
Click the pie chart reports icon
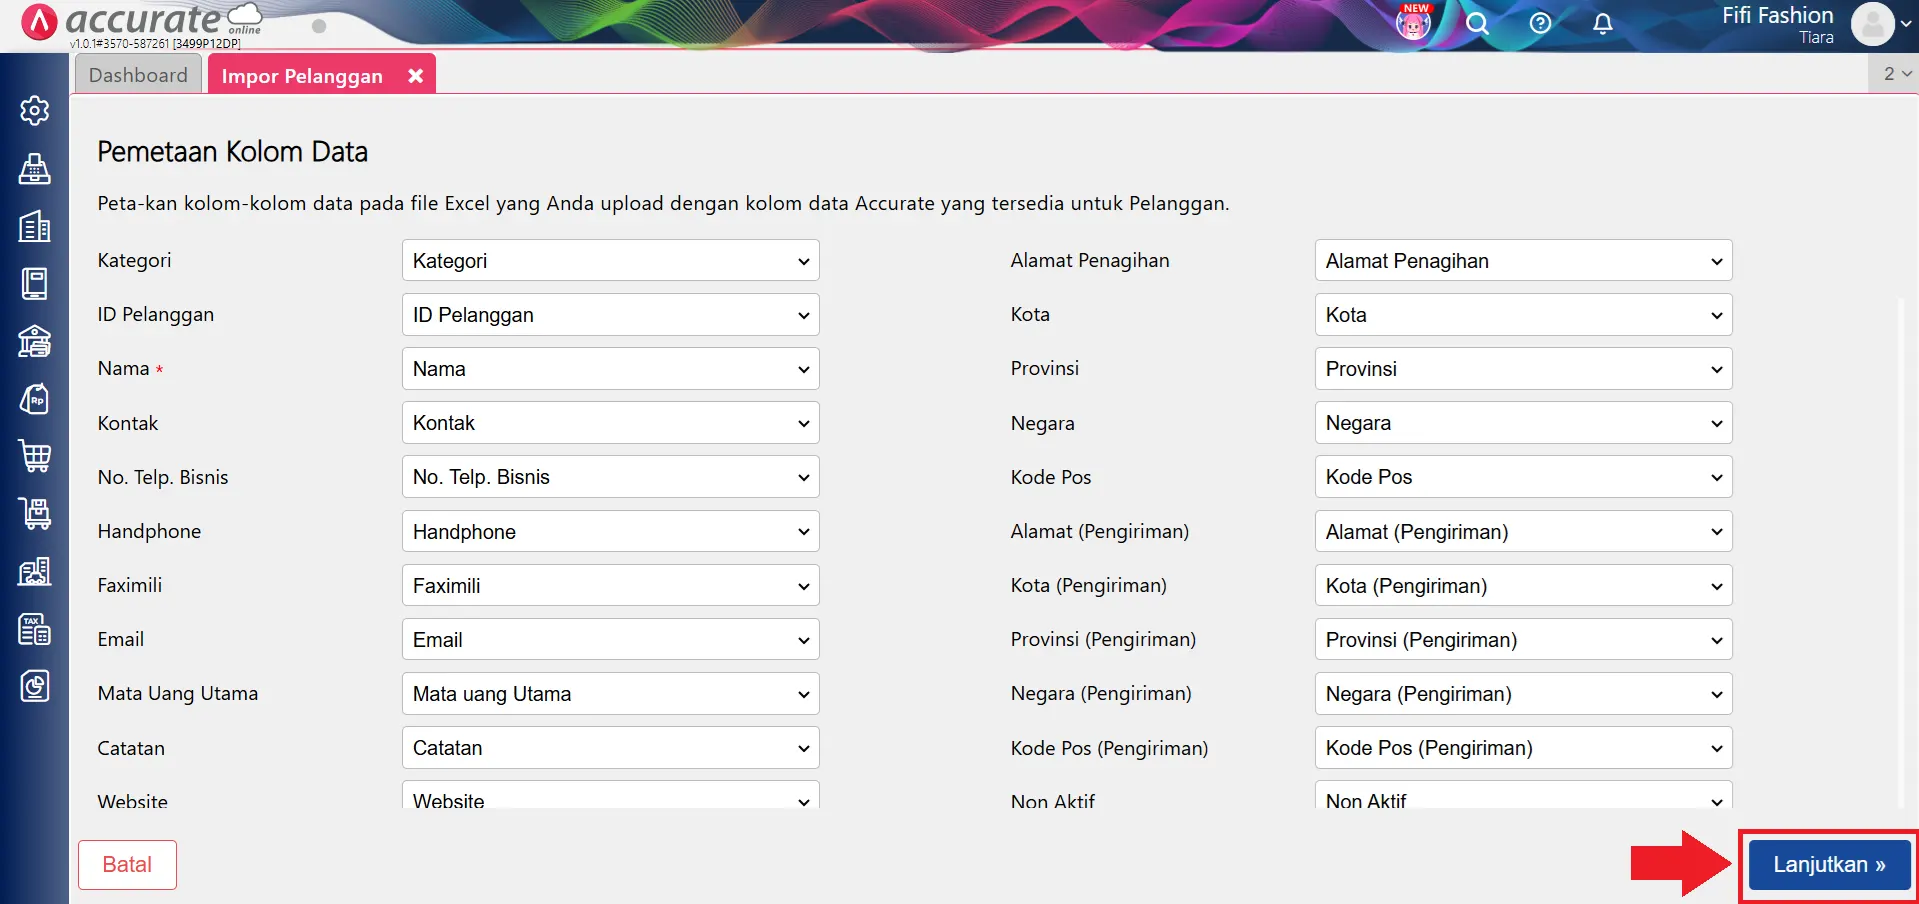pos(35,686)
